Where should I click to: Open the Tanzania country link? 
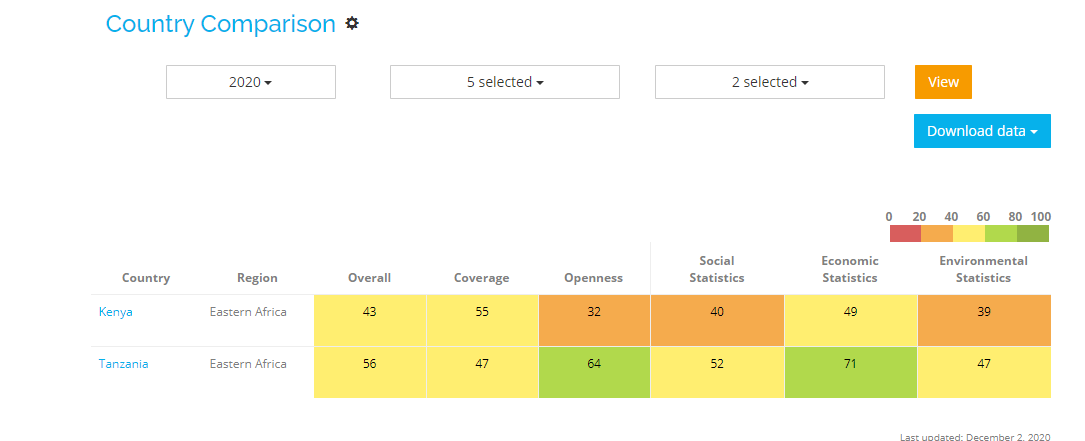pos(123,364)
